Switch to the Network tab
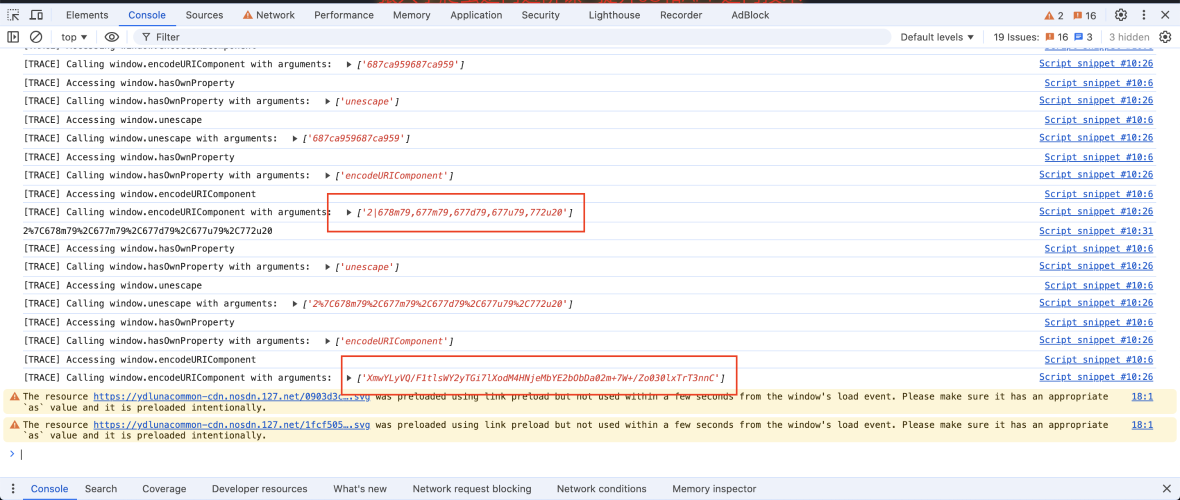 268,15
